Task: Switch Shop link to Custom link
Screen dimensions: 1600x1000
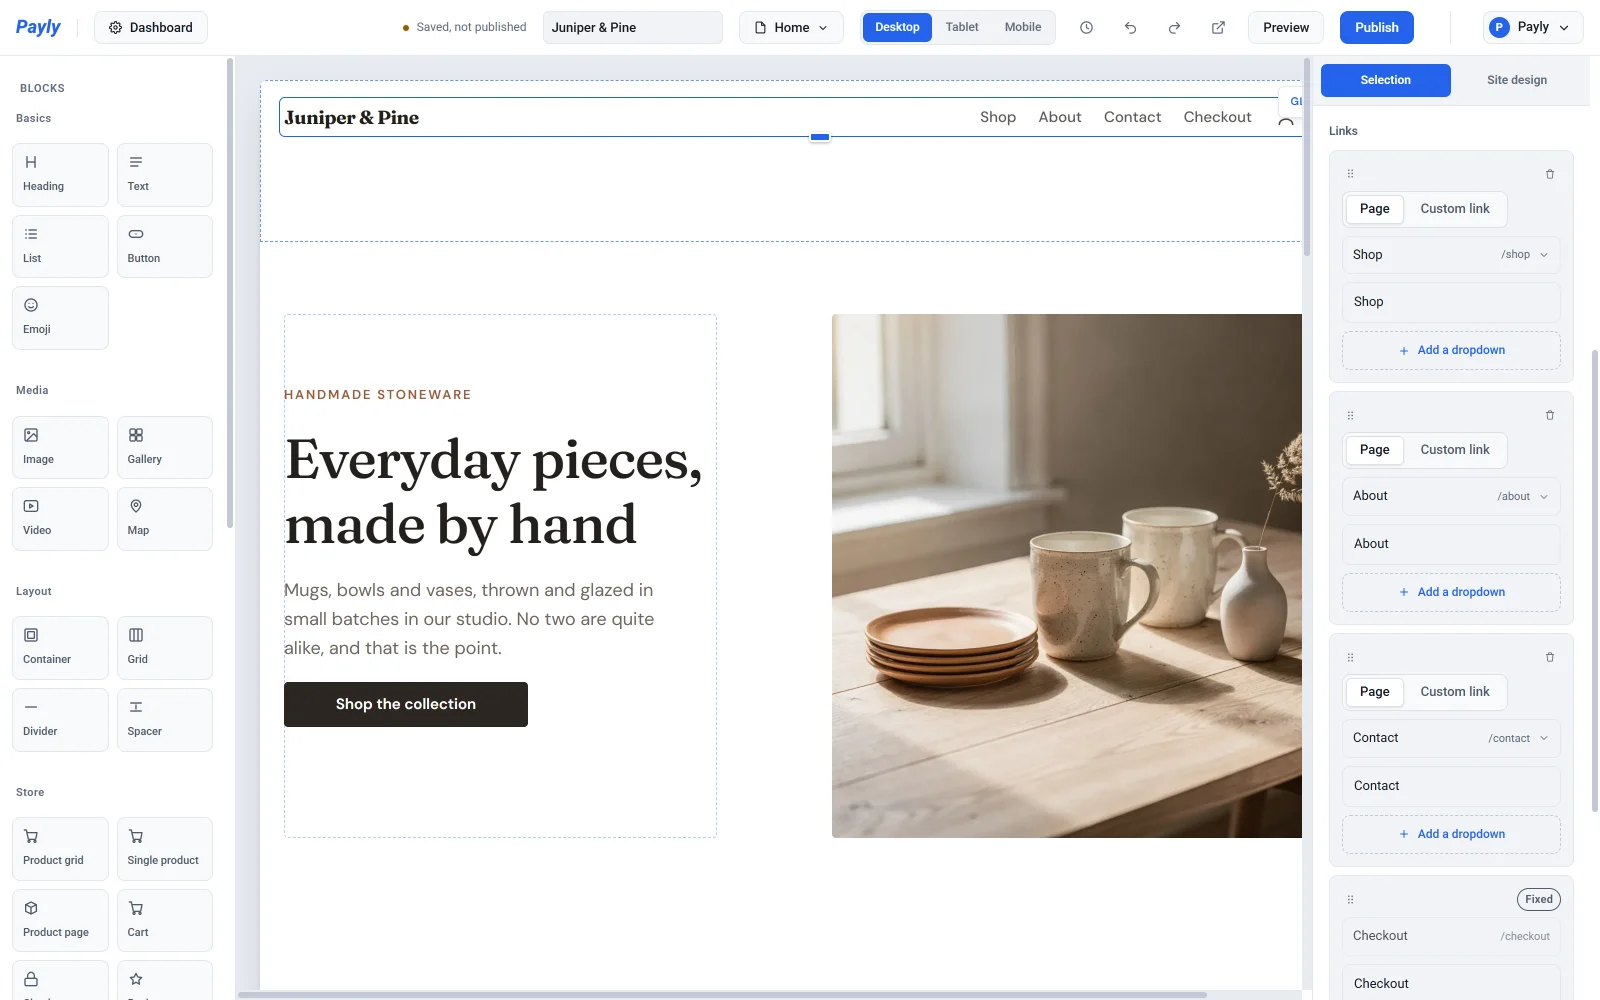Action: [1455, 209]
